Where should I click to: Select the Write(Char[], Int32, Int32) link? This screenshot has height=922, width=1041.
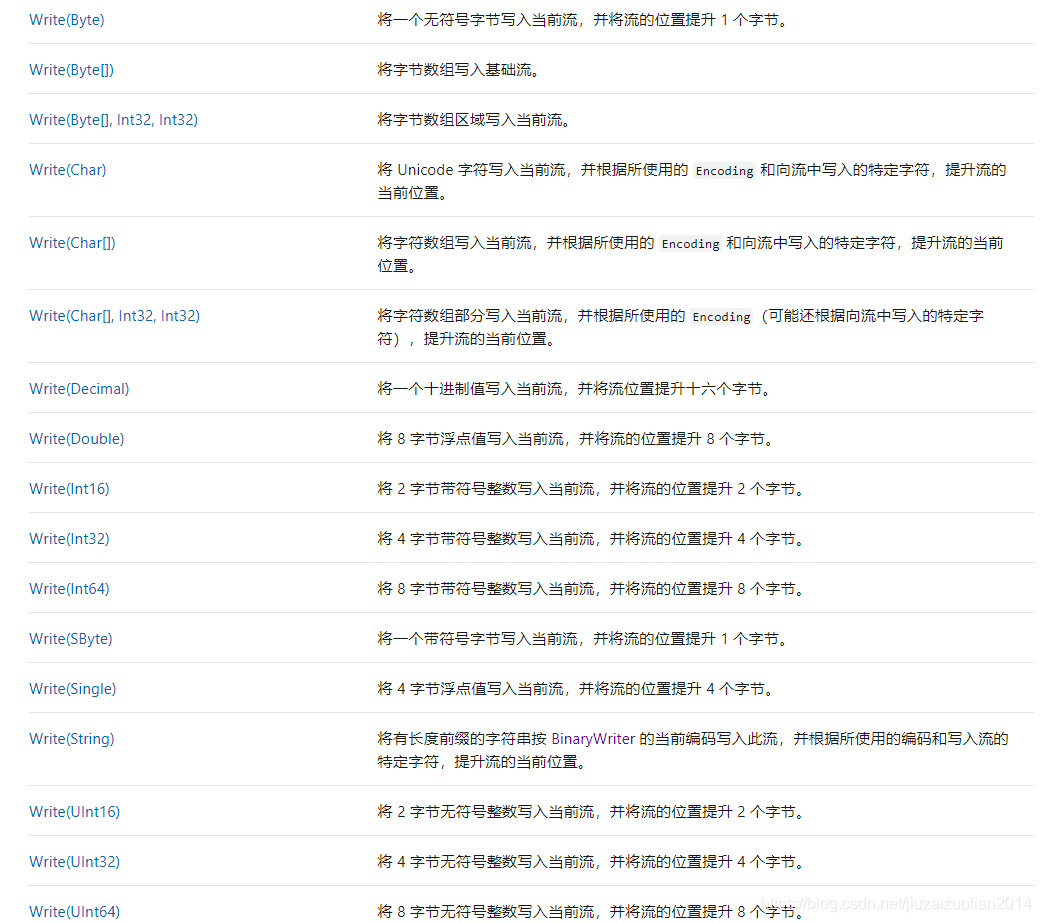[114, 315]
